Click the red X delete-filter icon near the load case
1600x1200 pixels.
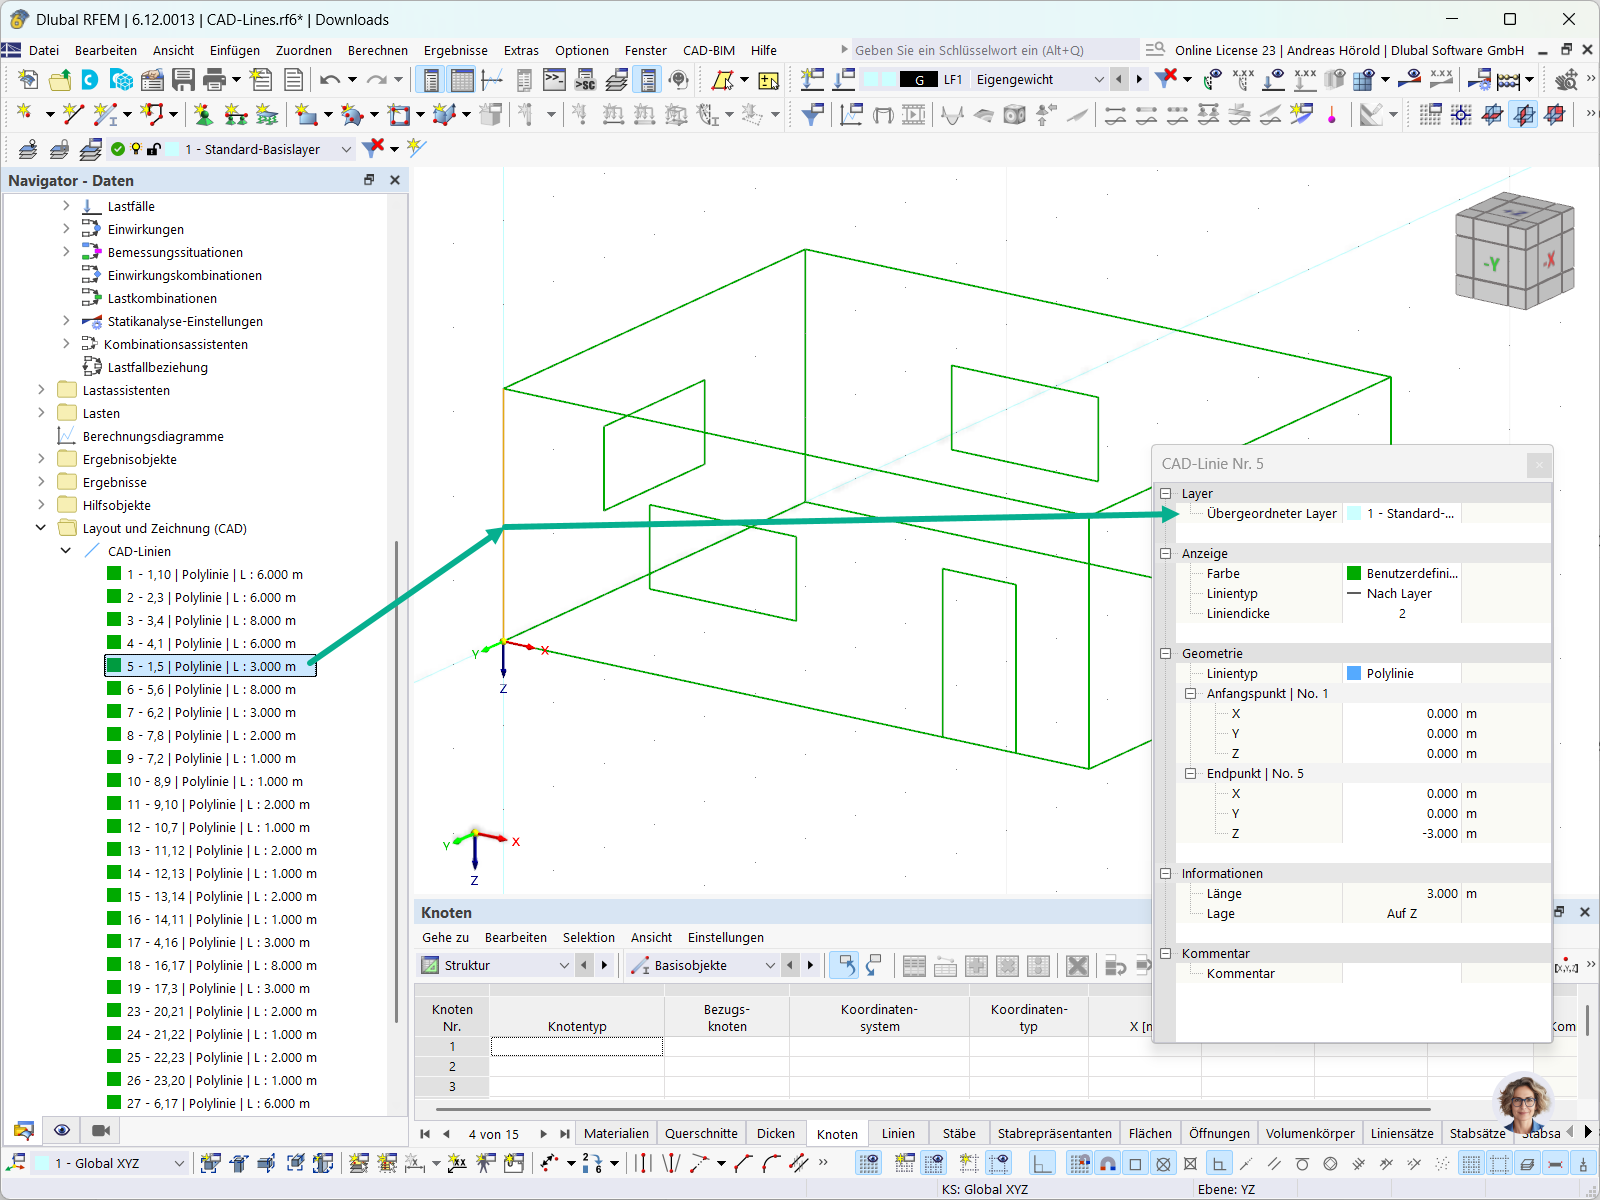click(x=1168, y=79)
